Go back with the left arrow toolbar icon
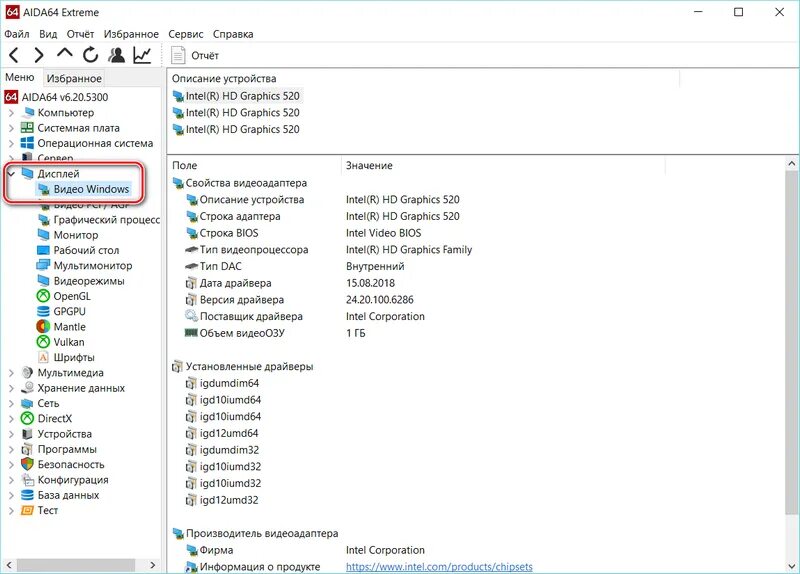The image size is (800, 574). tap(14, 55)
